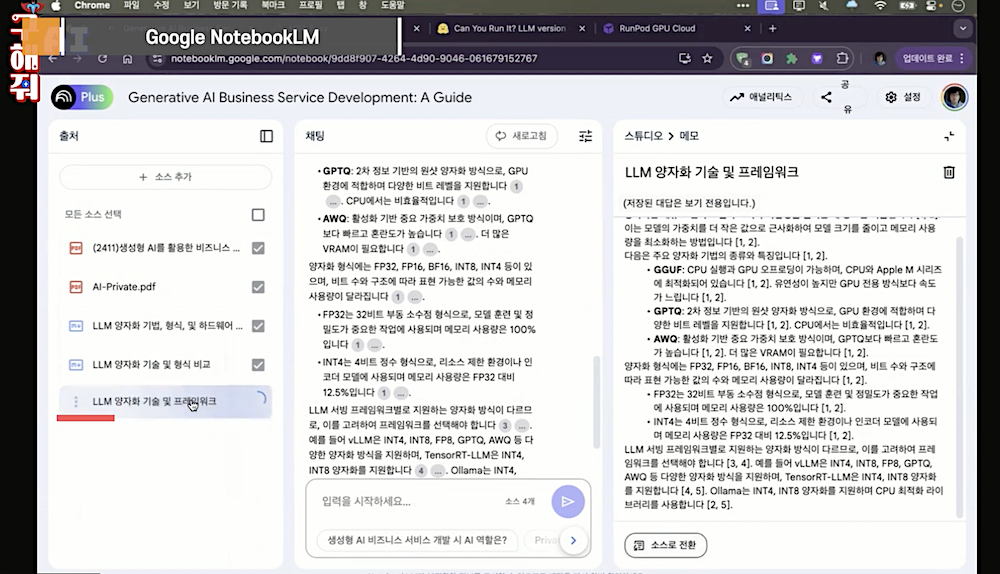Open the Chrome 파일 menu
Image resolution: width=1000 pixels, height=574 pixels.
(131, 5)
